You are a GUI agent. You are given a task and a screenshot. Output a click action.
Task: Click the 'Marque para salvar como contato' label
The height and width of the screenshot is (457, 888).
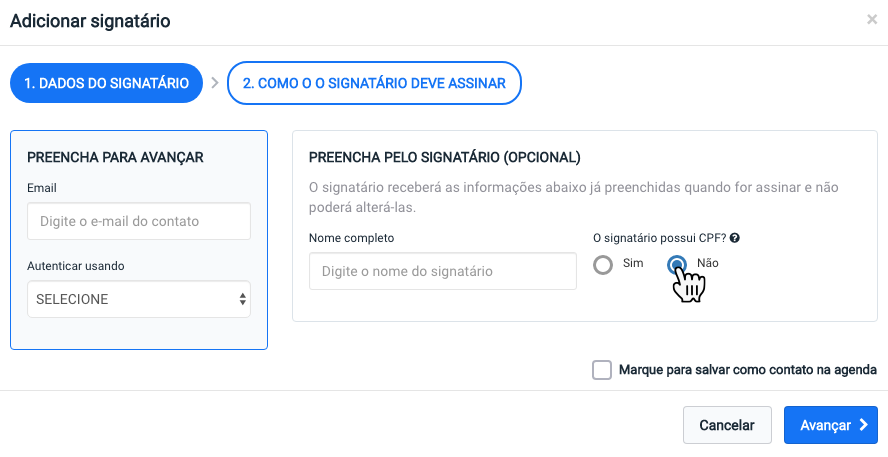point(748,370)
